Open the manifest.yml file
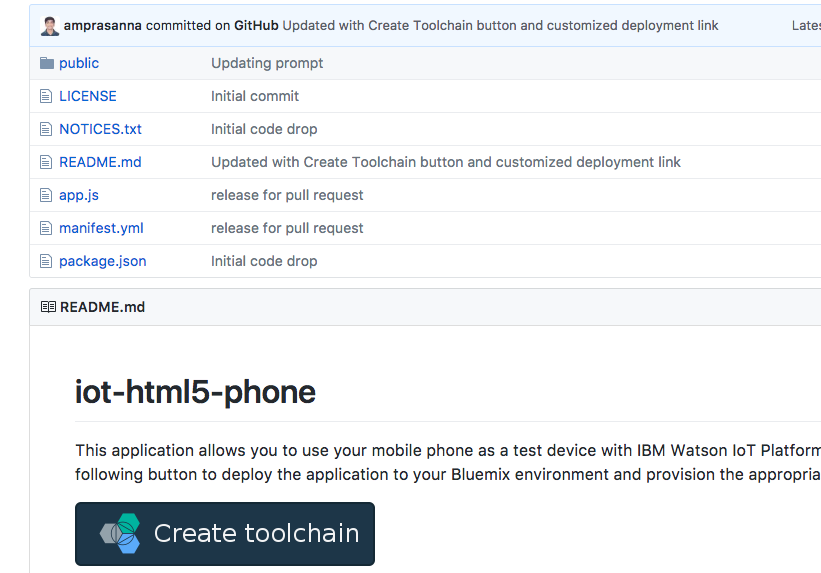This screenshot has height=573, width=821. [x=101, y=228]
